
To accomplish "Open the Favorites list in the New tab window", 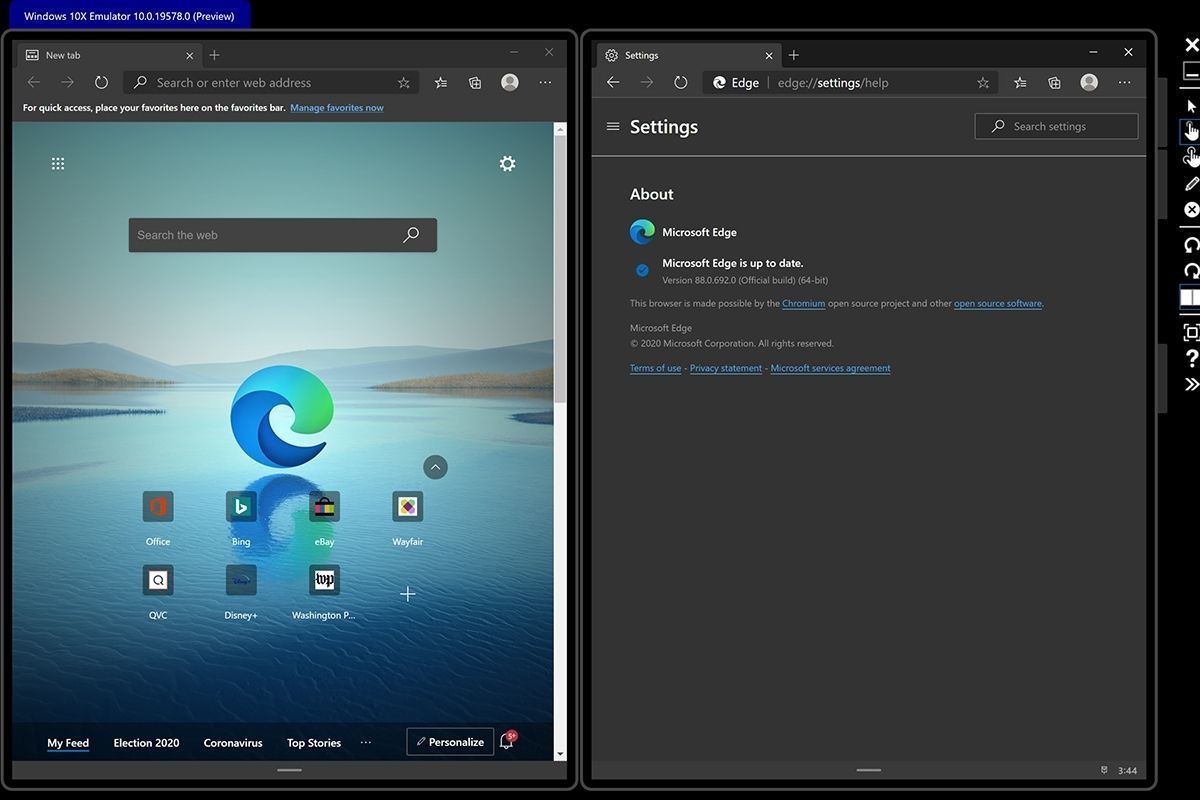I will click(x=440, y=83).
